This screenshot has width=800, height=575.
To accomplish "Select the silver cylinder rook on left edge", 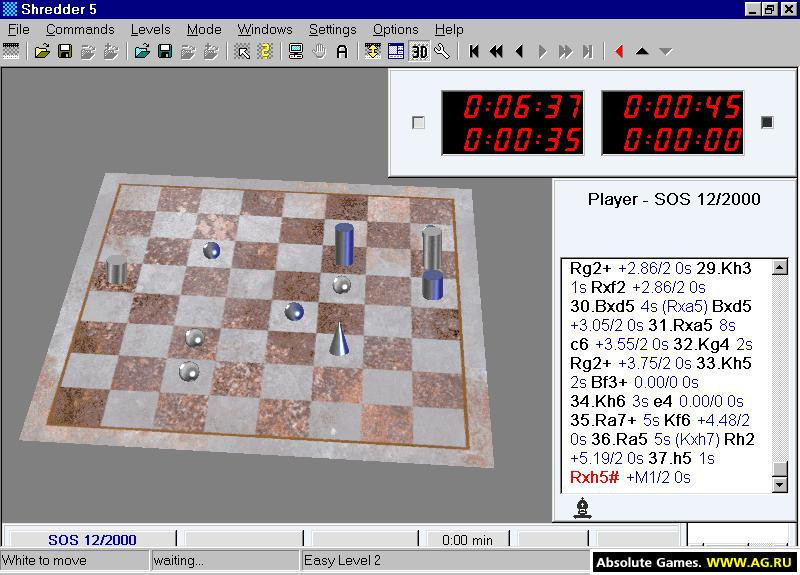I will click(x=116, y=270).
